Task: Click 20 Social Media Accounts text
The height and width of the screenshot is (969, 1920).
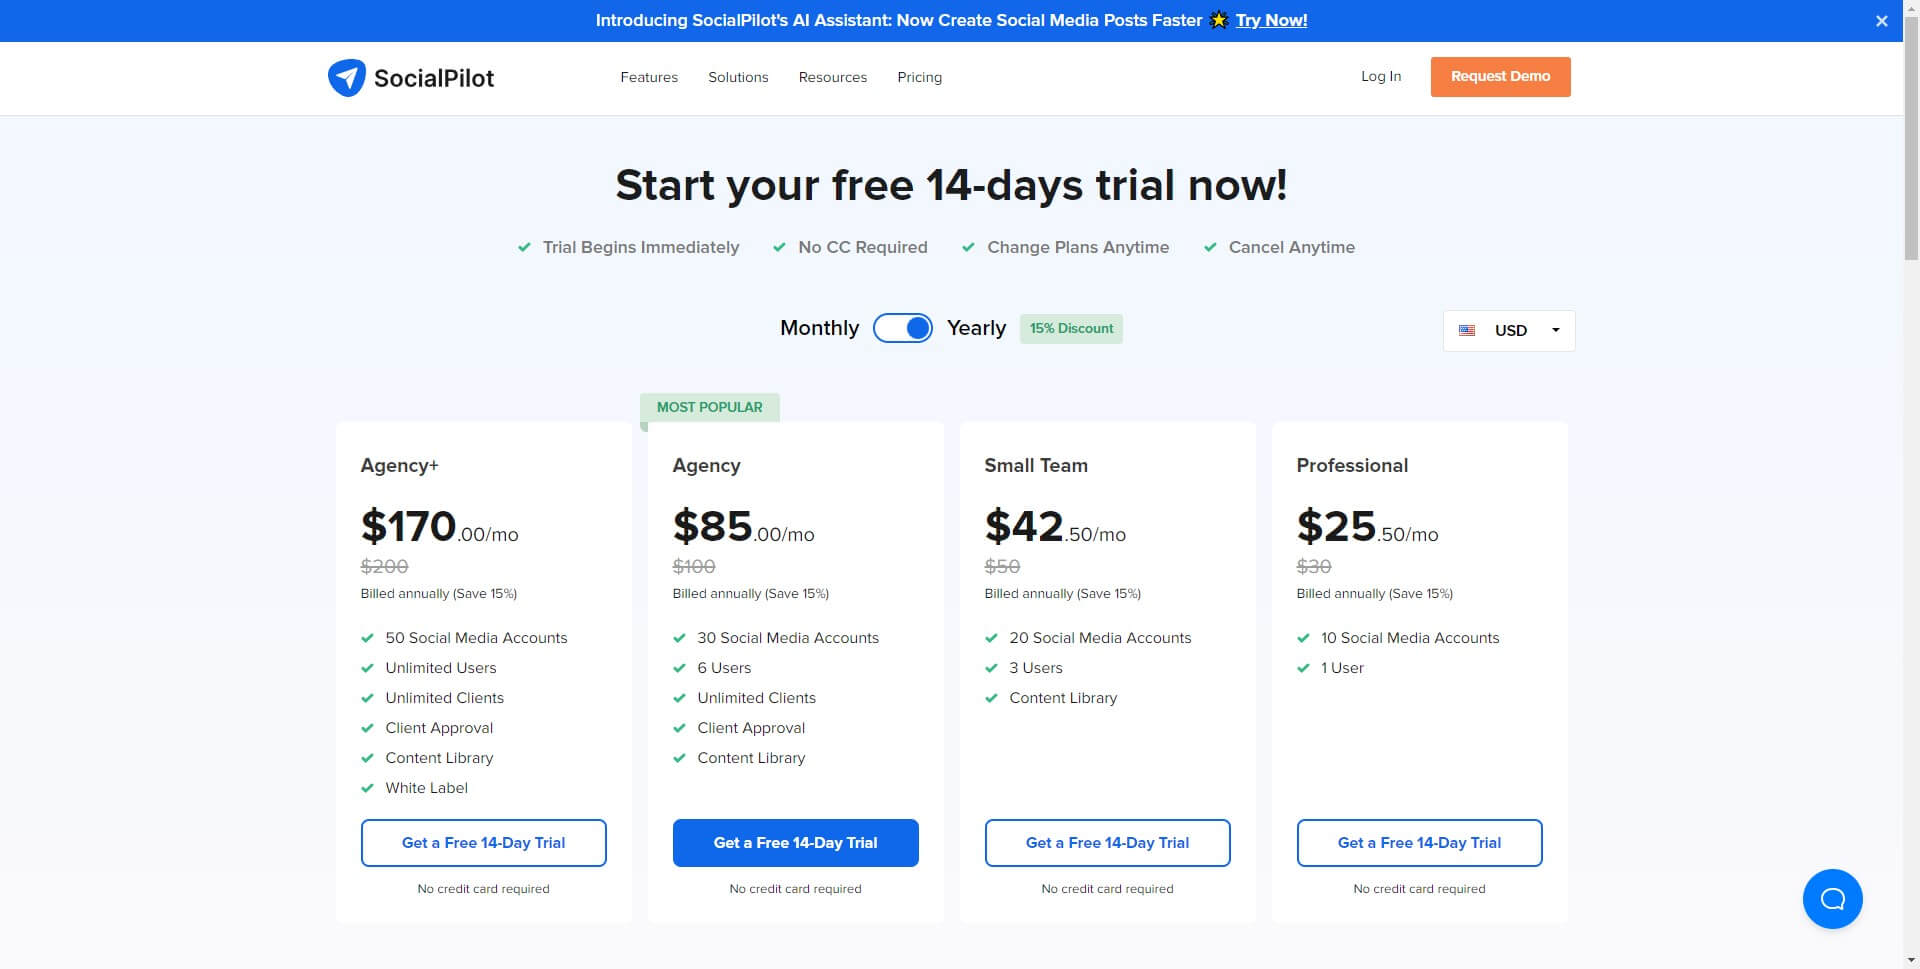Action: [1100, 638]
